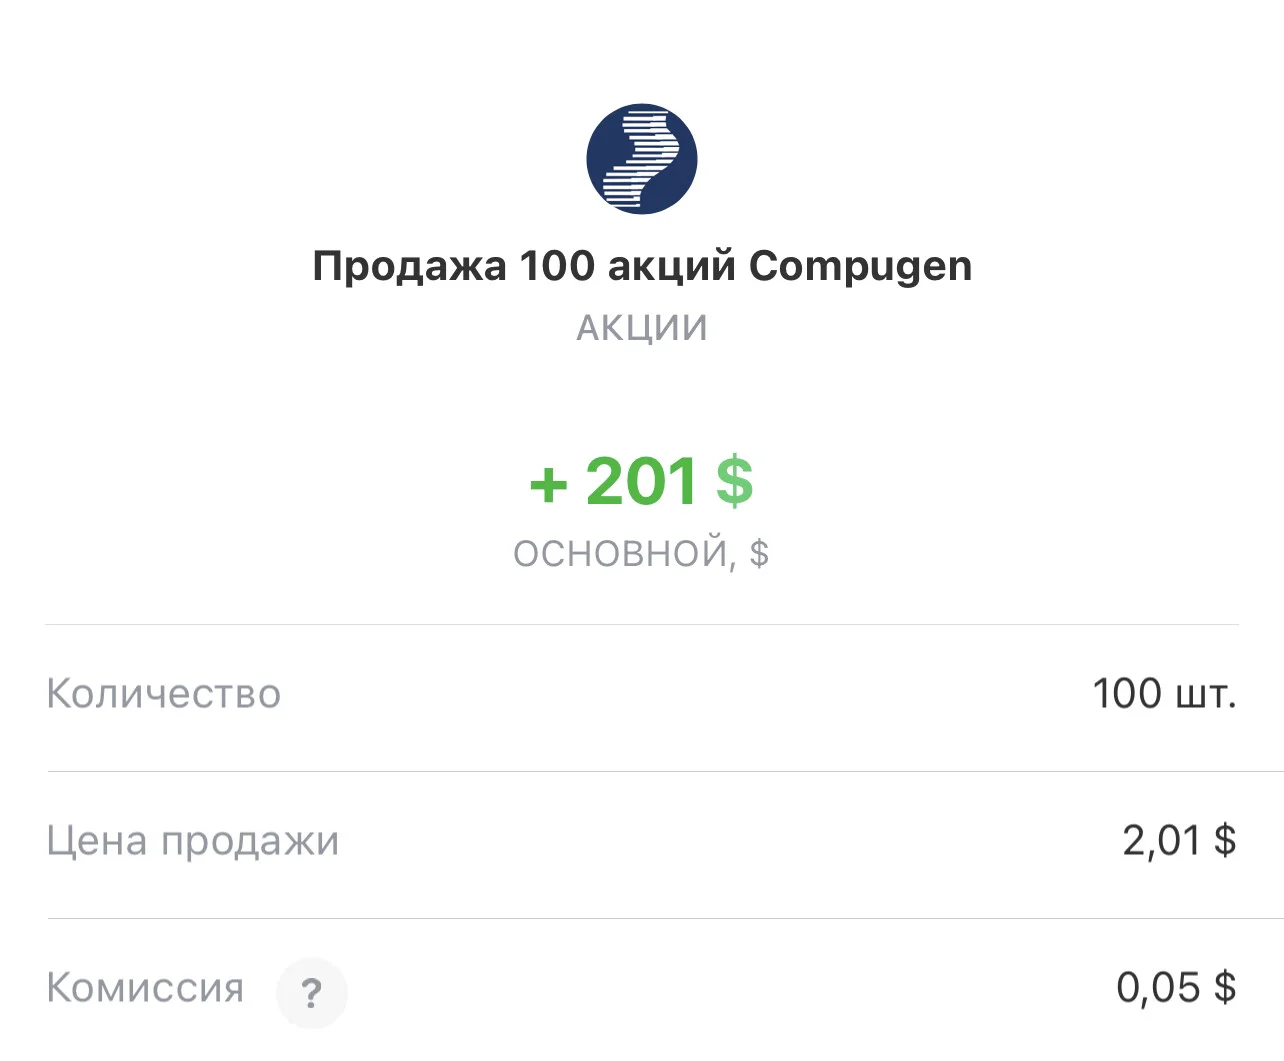Tap the gray АКЦИИ category label

(642, 328)
